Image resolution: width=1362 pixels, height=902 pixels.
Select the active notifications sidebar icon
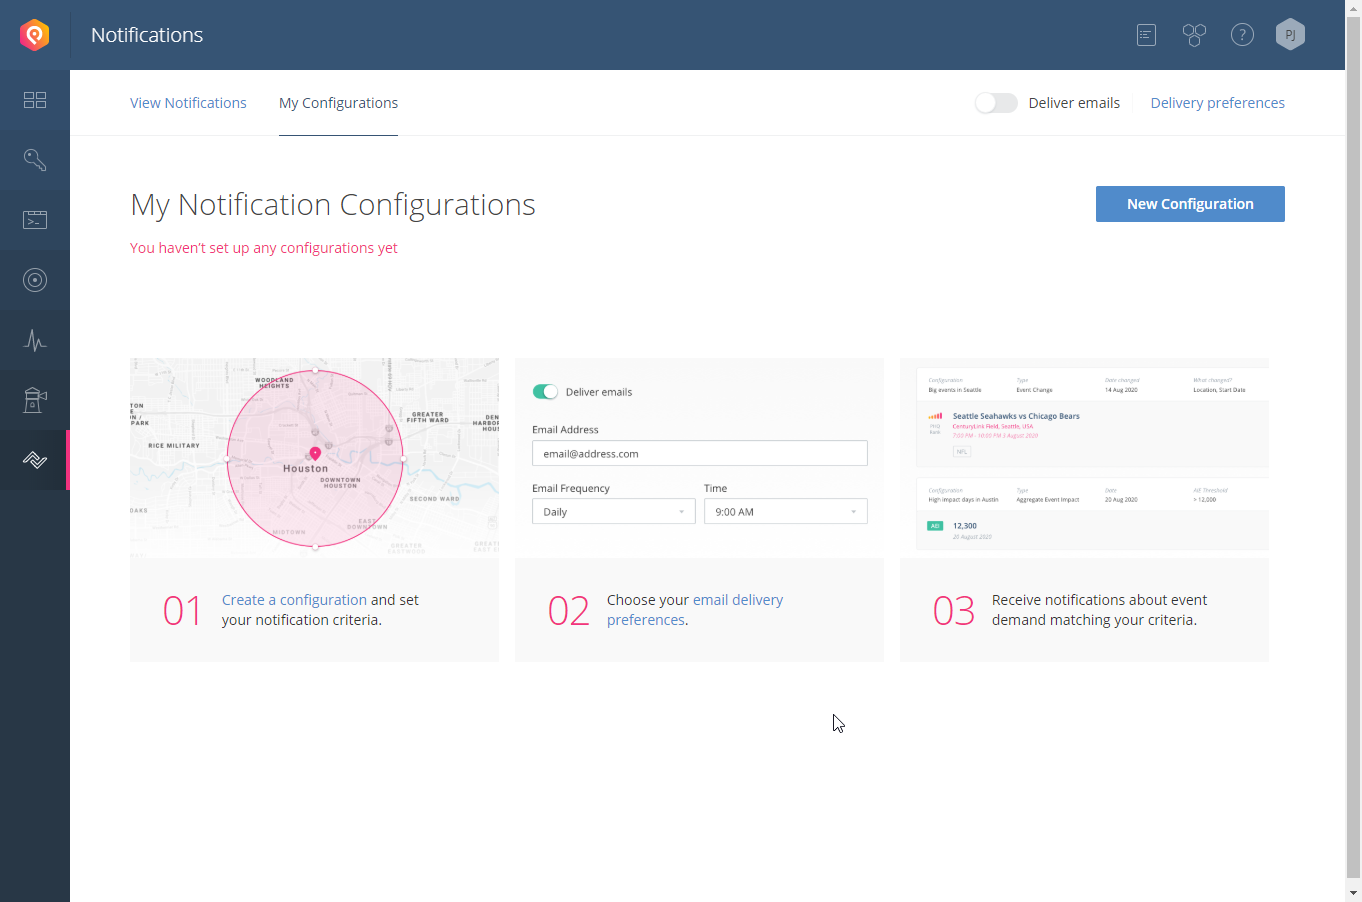click(x=35, y=460)
